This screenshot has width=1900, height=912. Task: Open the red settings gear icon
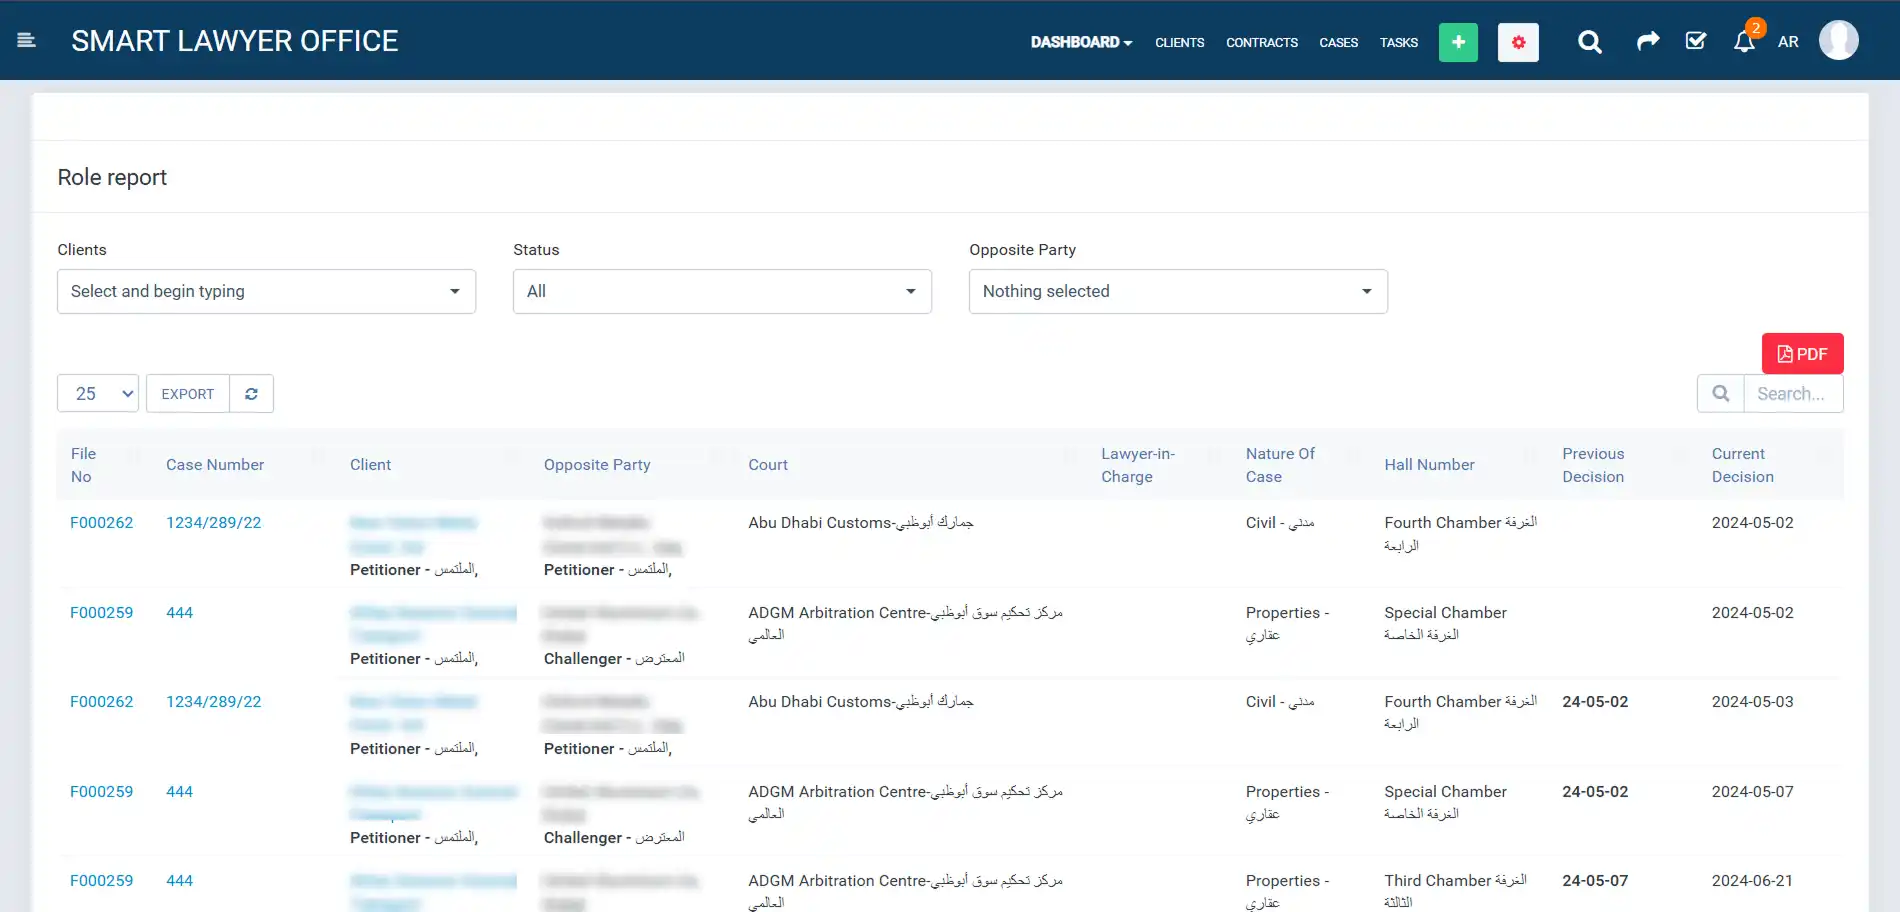tap(1518, 42)
